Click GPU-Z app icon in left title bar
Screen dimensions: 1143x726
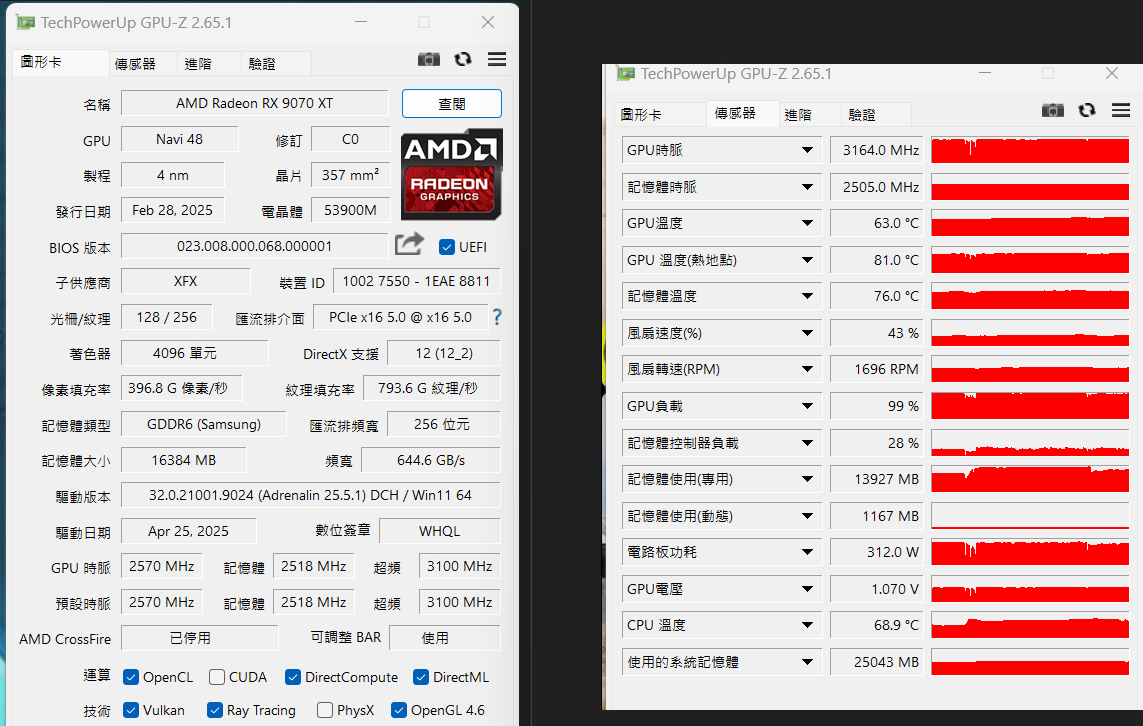click(x=26, y=23)
